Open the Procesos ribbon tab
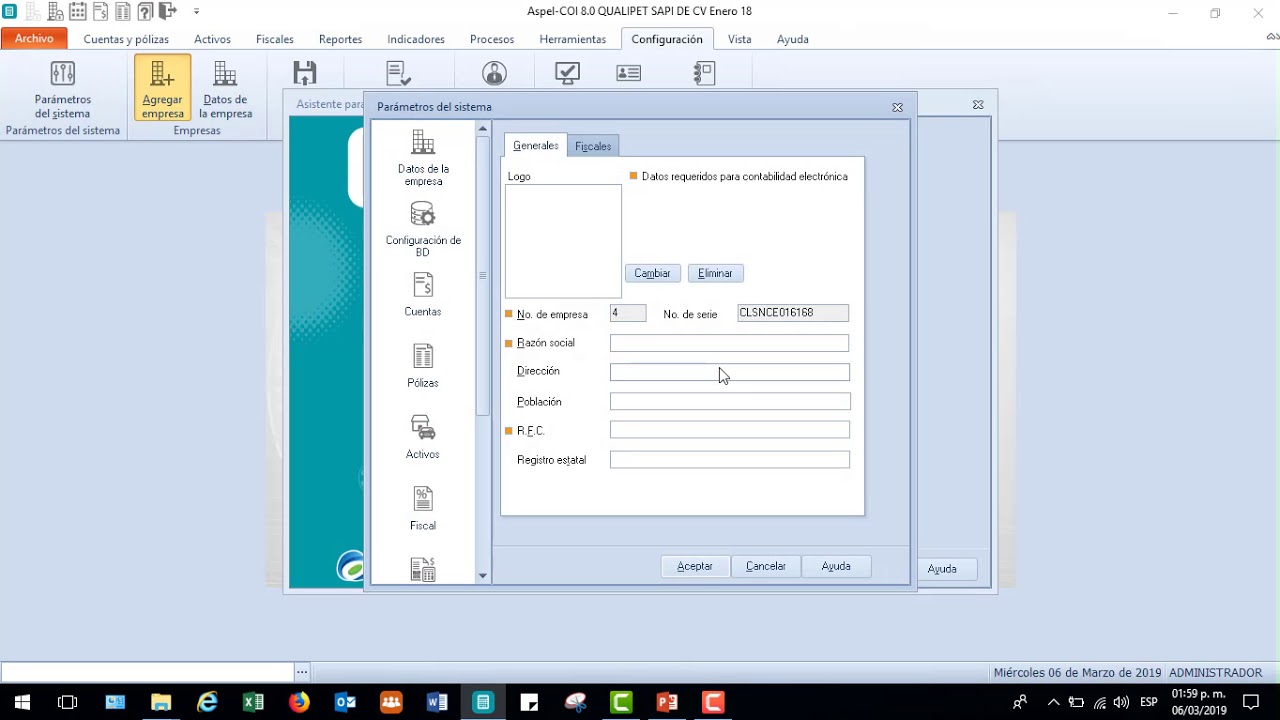This screenshot has width=1280, height=720. 492,39
